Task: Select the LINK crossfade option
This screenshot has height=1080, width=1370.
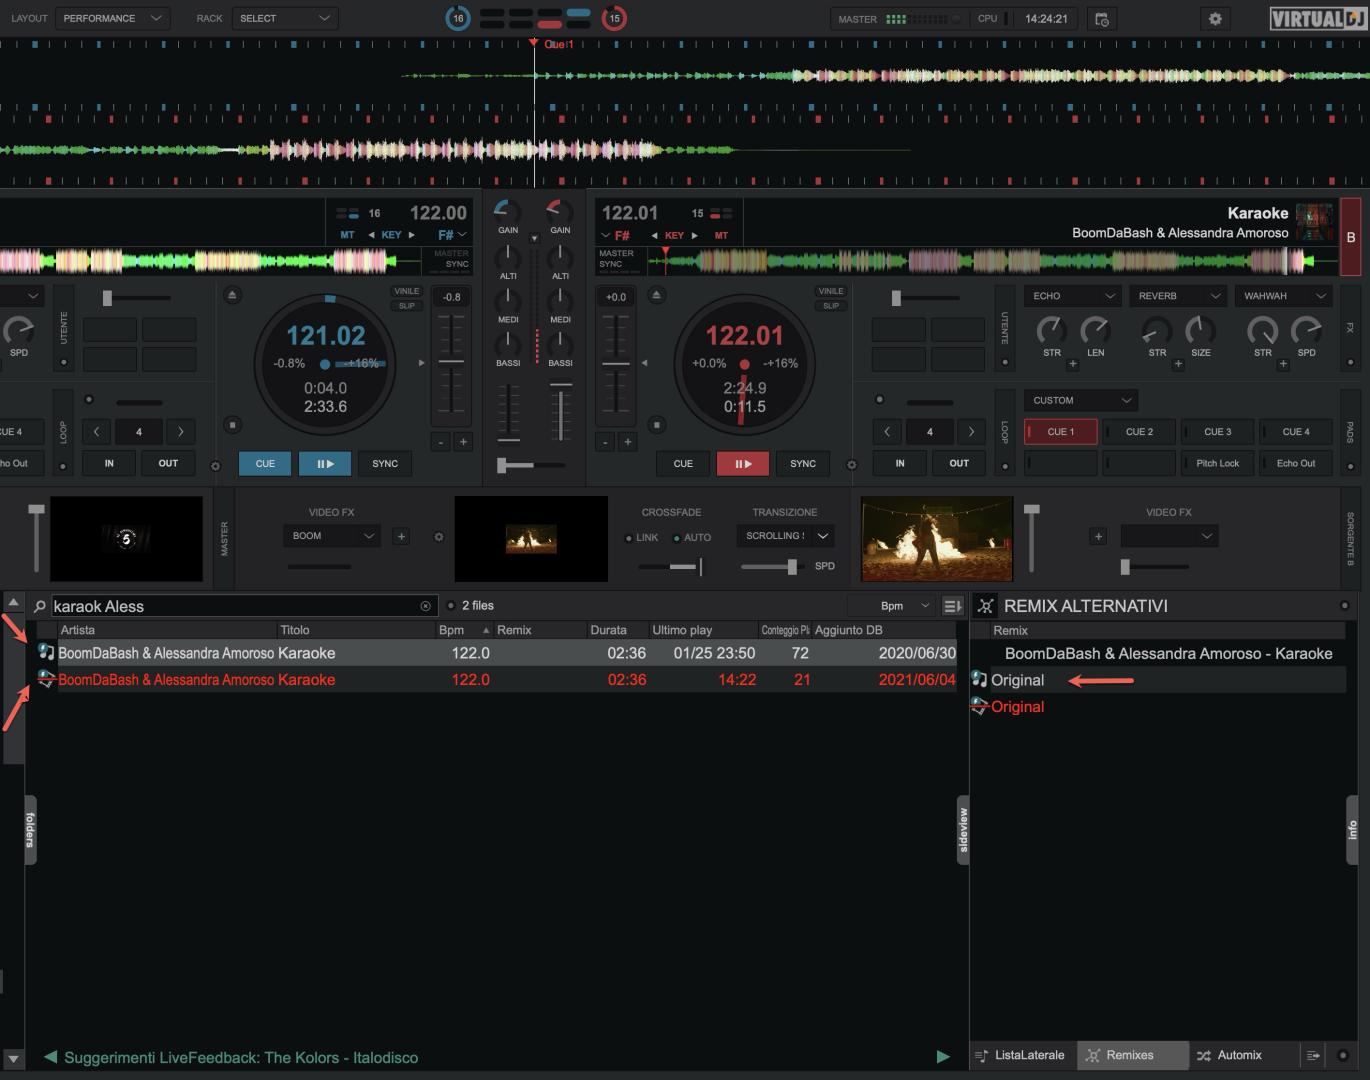Action: click(x=642, y=538)
